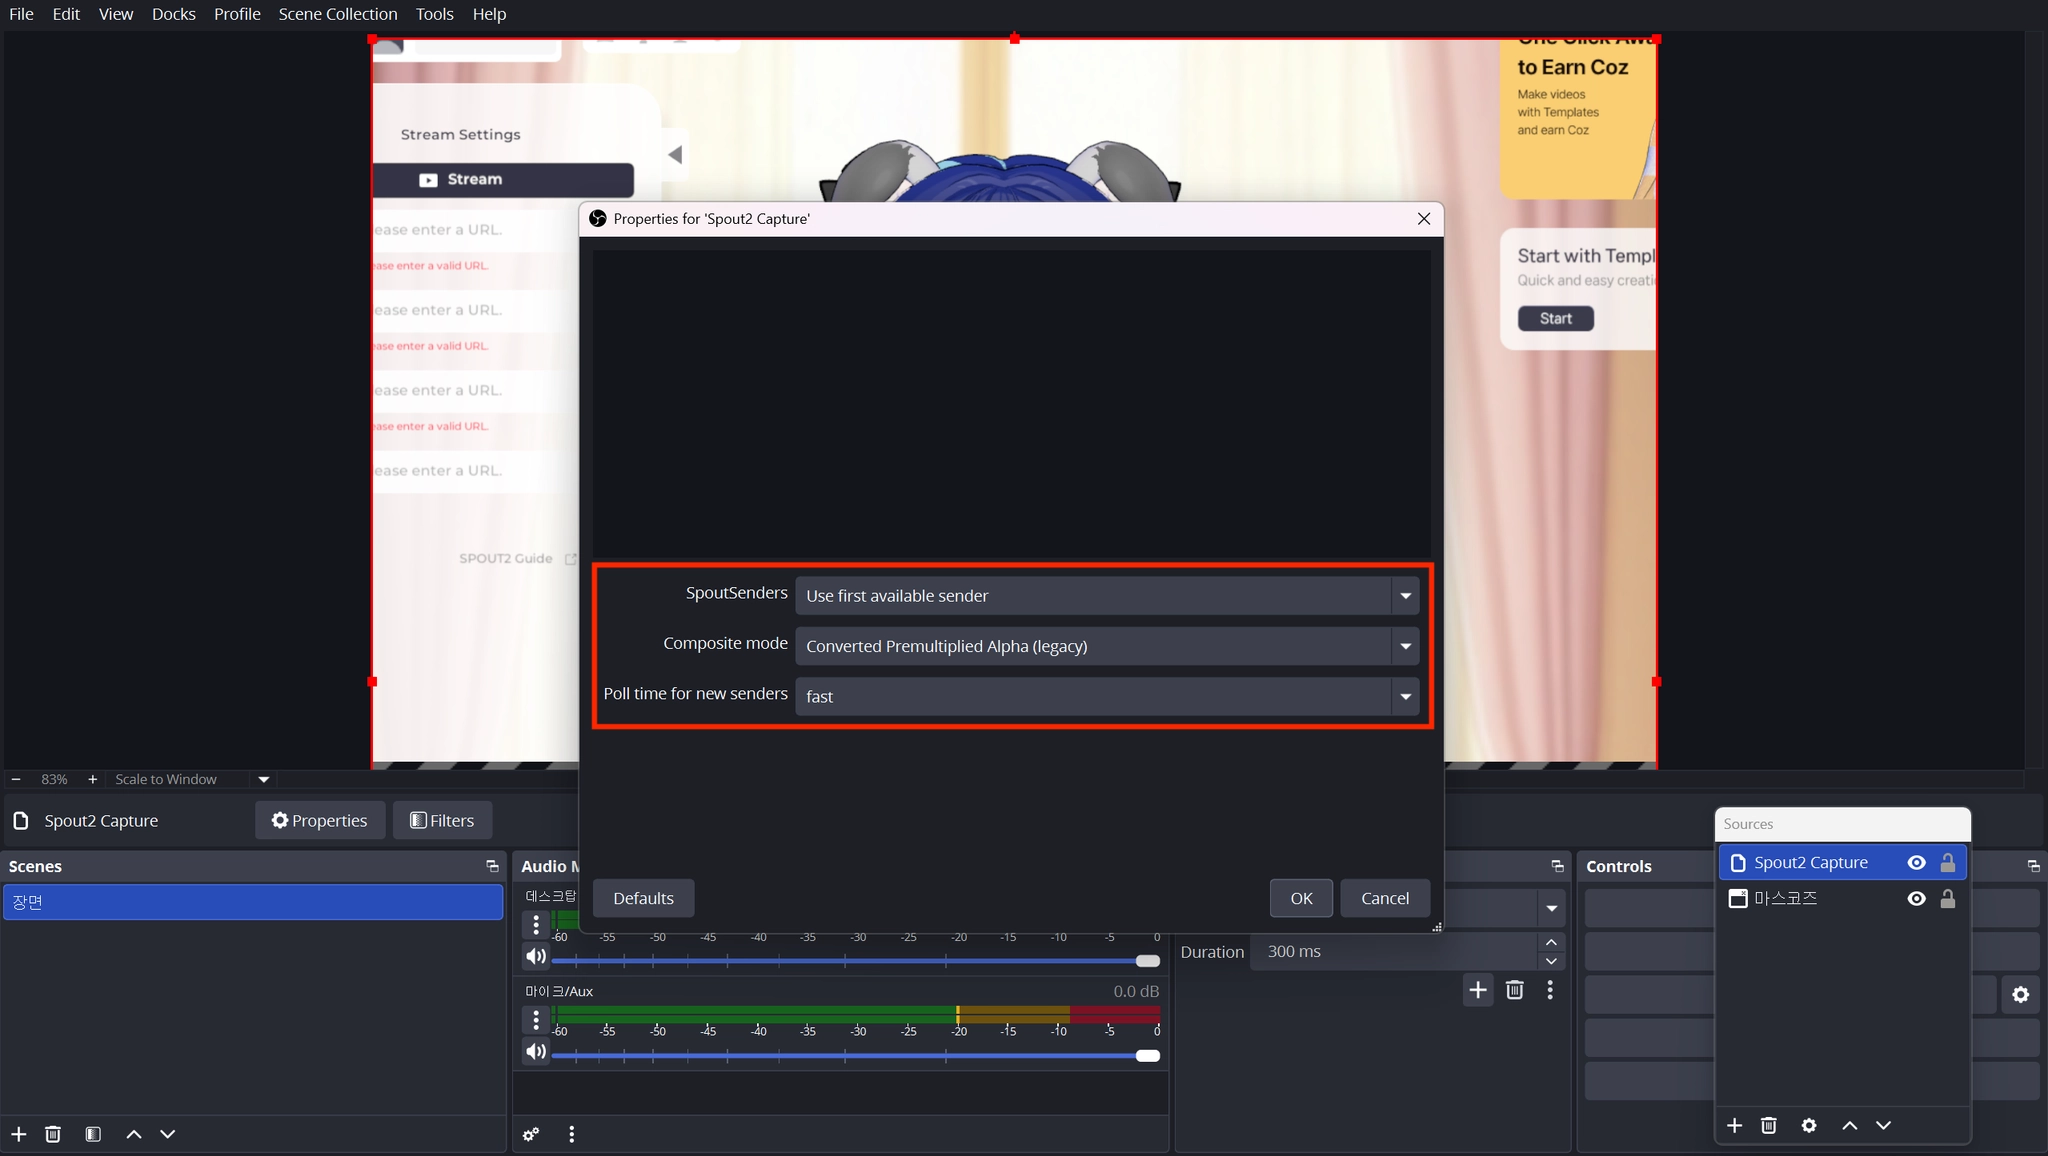Confirm properties with OK button
Viewport: 2048px width, 1156px height.
[x=1301, y=898]
